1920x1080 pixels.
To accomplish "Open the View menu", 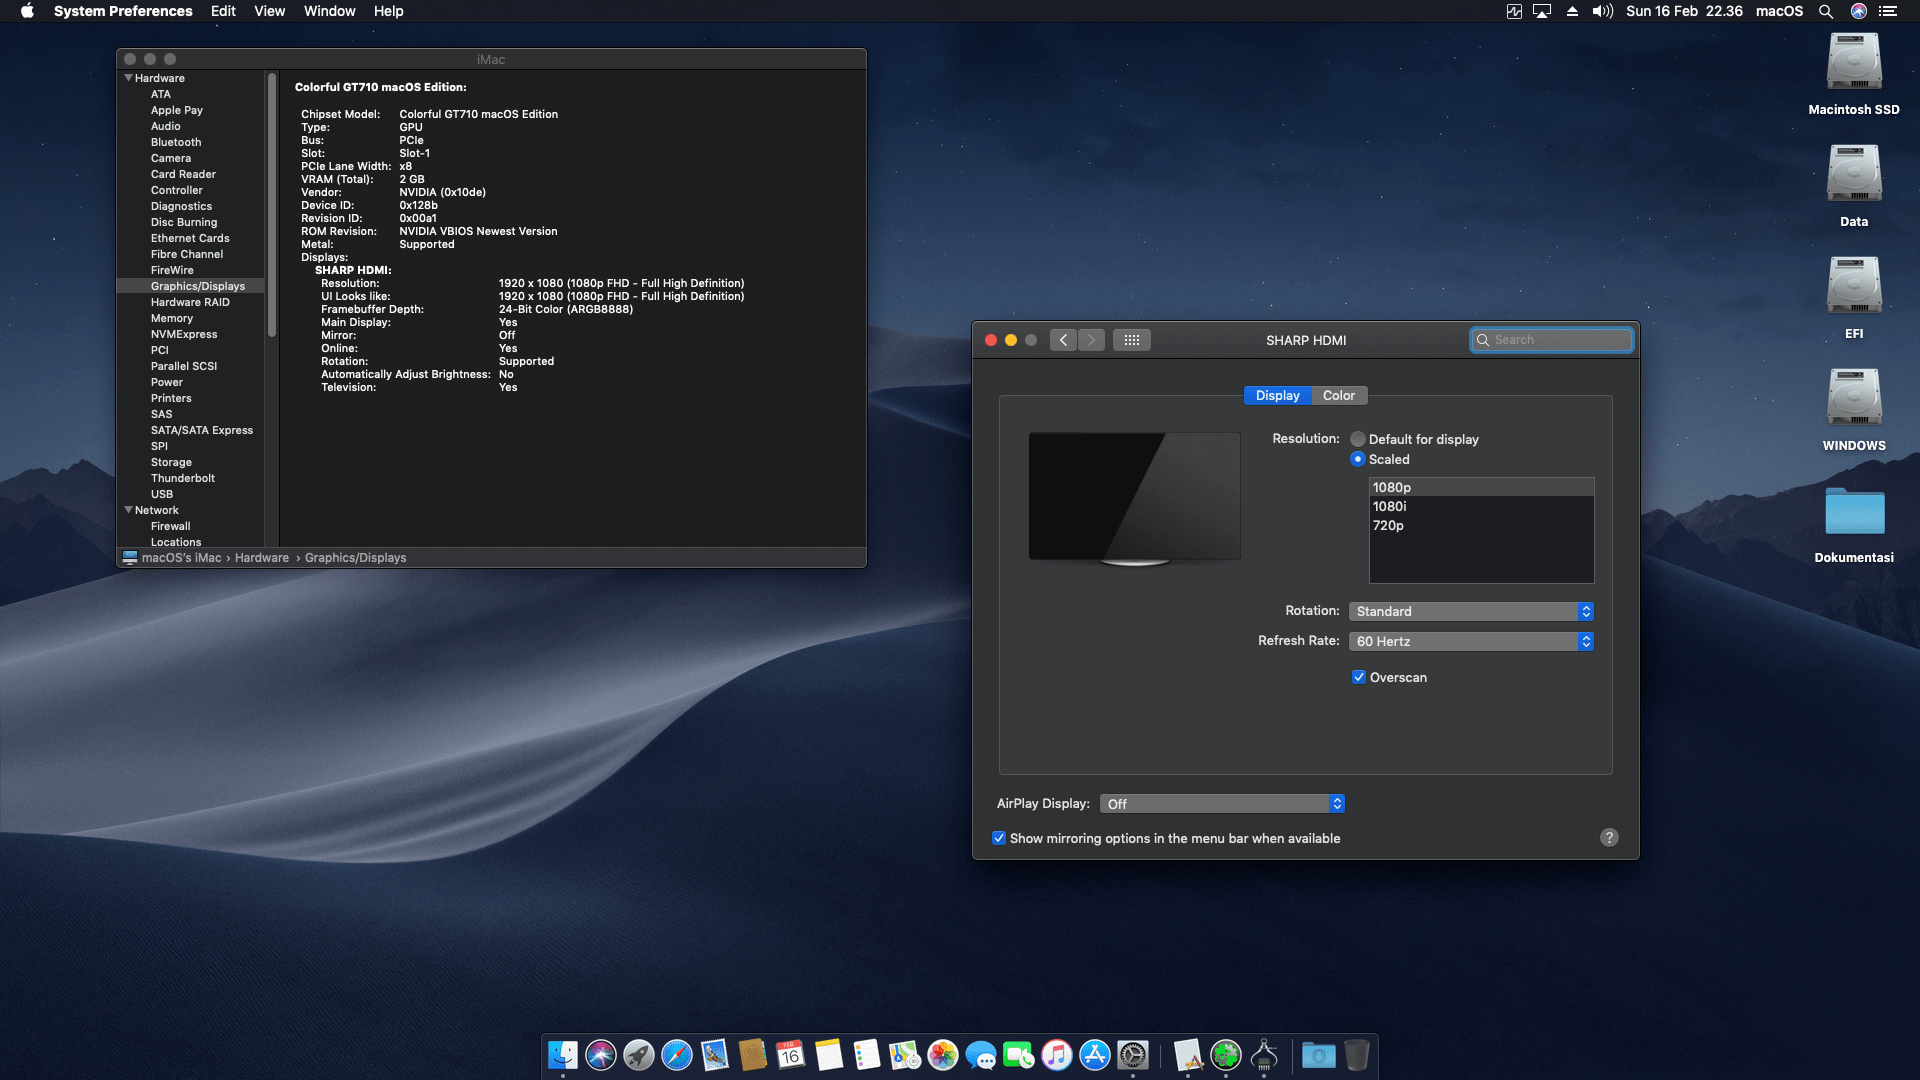I will click(270, 11).
